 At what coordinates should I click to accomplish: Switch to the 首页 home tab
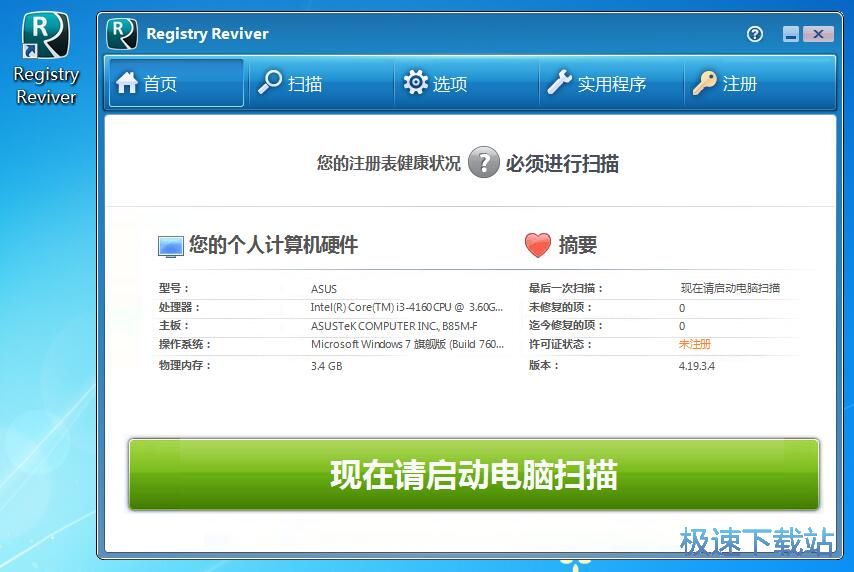[176, 83]
